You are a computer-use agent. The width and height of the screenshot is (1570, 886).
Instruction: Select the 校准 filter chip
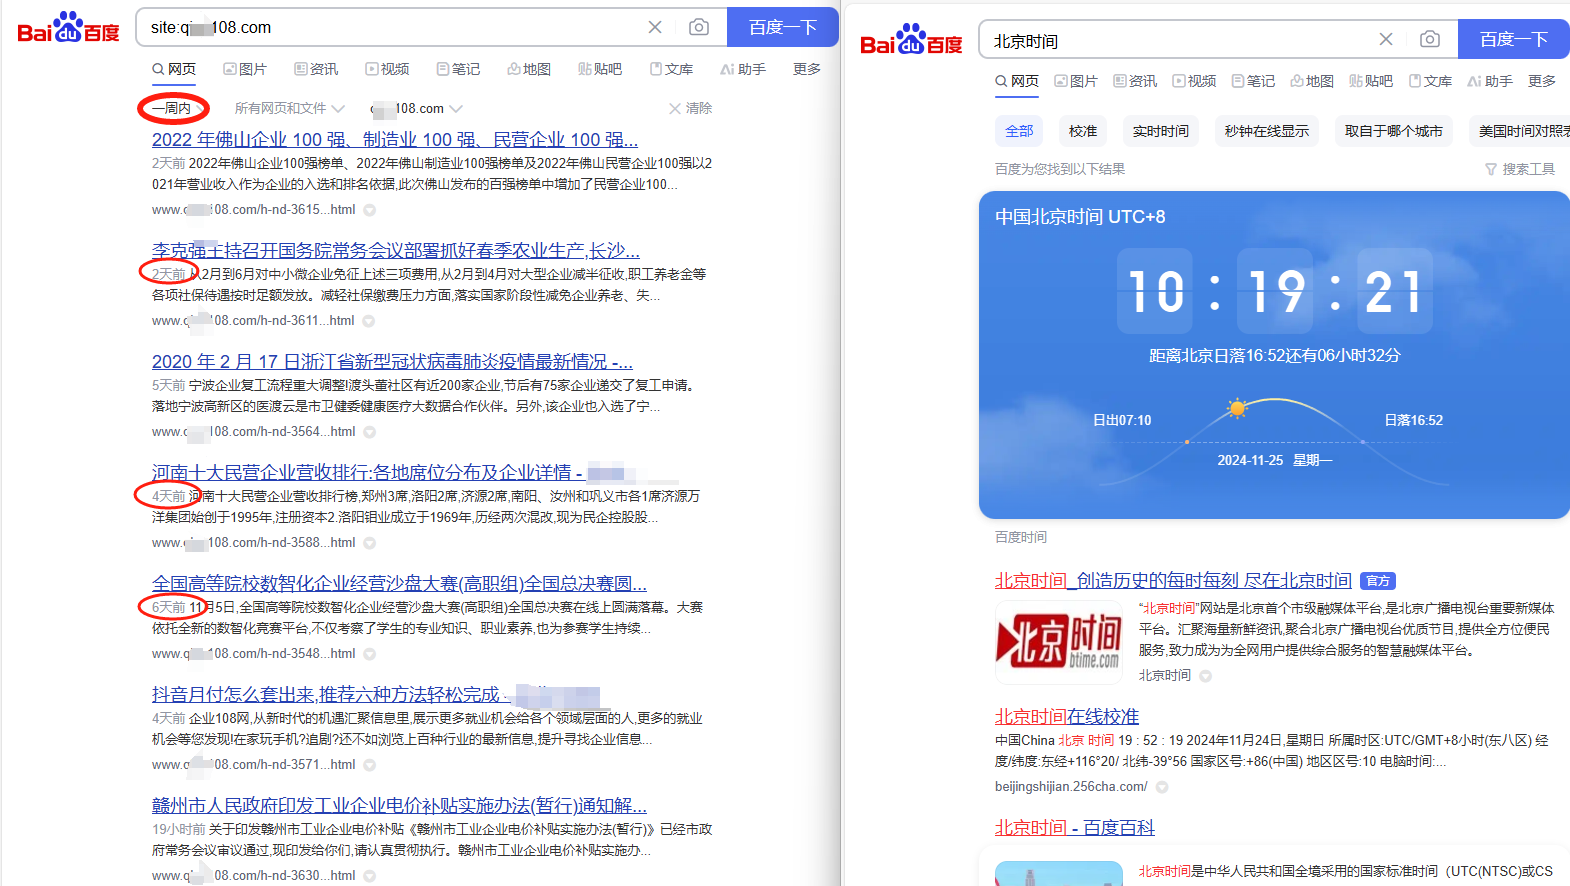(x=1083, y=131)
